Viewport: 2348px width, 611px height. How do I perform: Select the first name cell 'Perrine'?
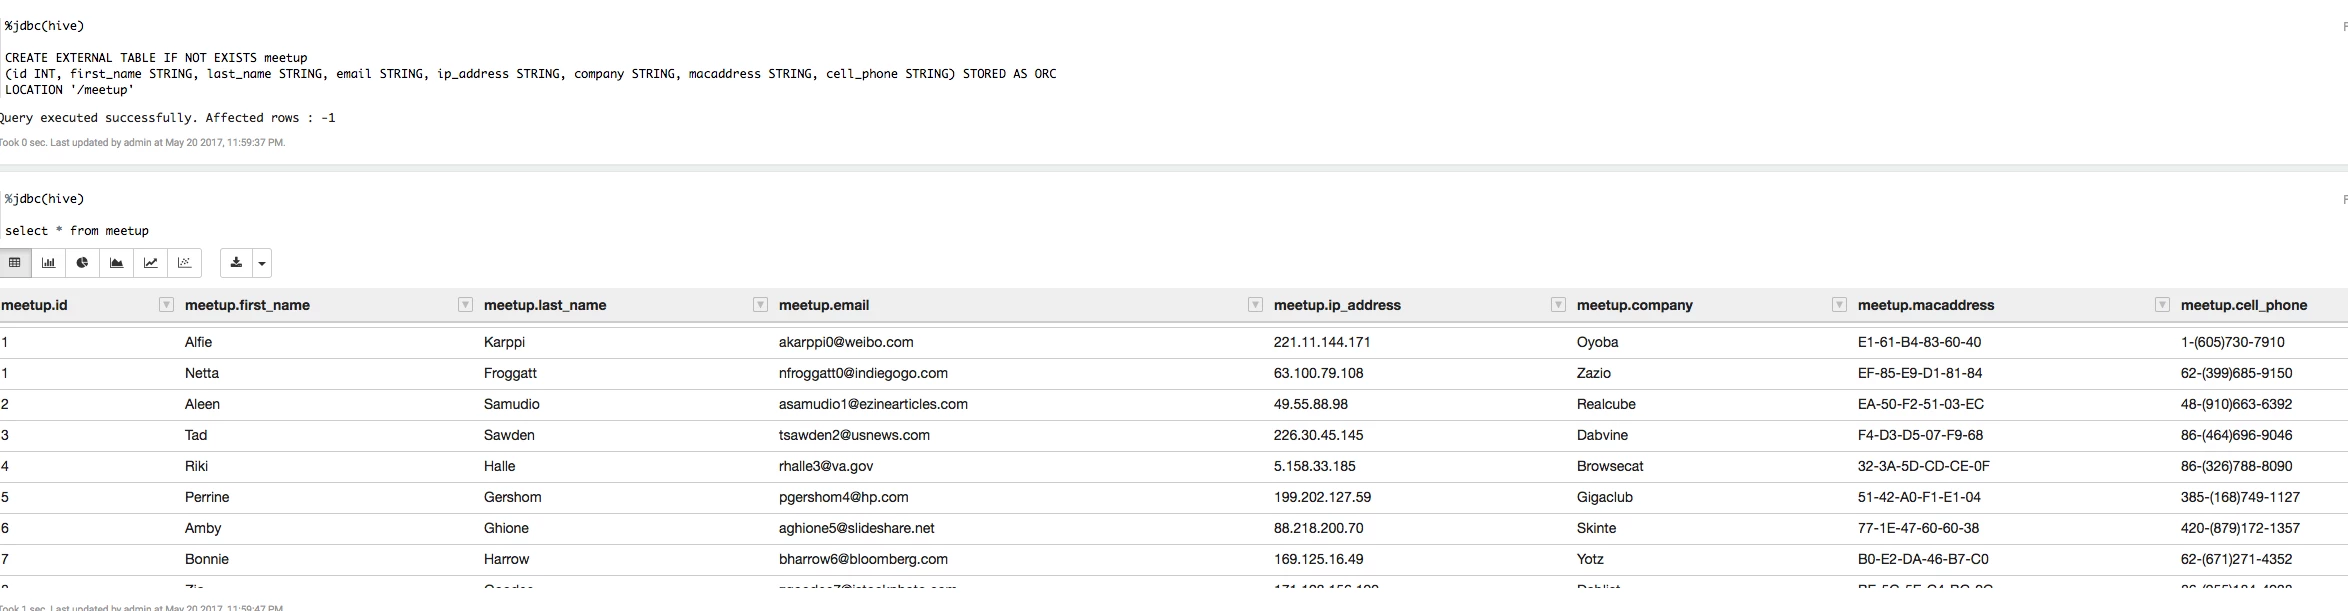click(207, 497)
